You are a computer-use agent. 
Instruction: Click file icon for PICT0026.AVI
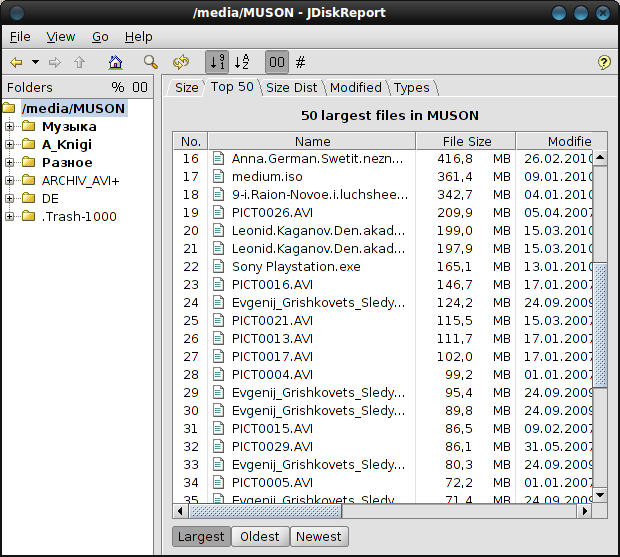click(x=218, y=212)
